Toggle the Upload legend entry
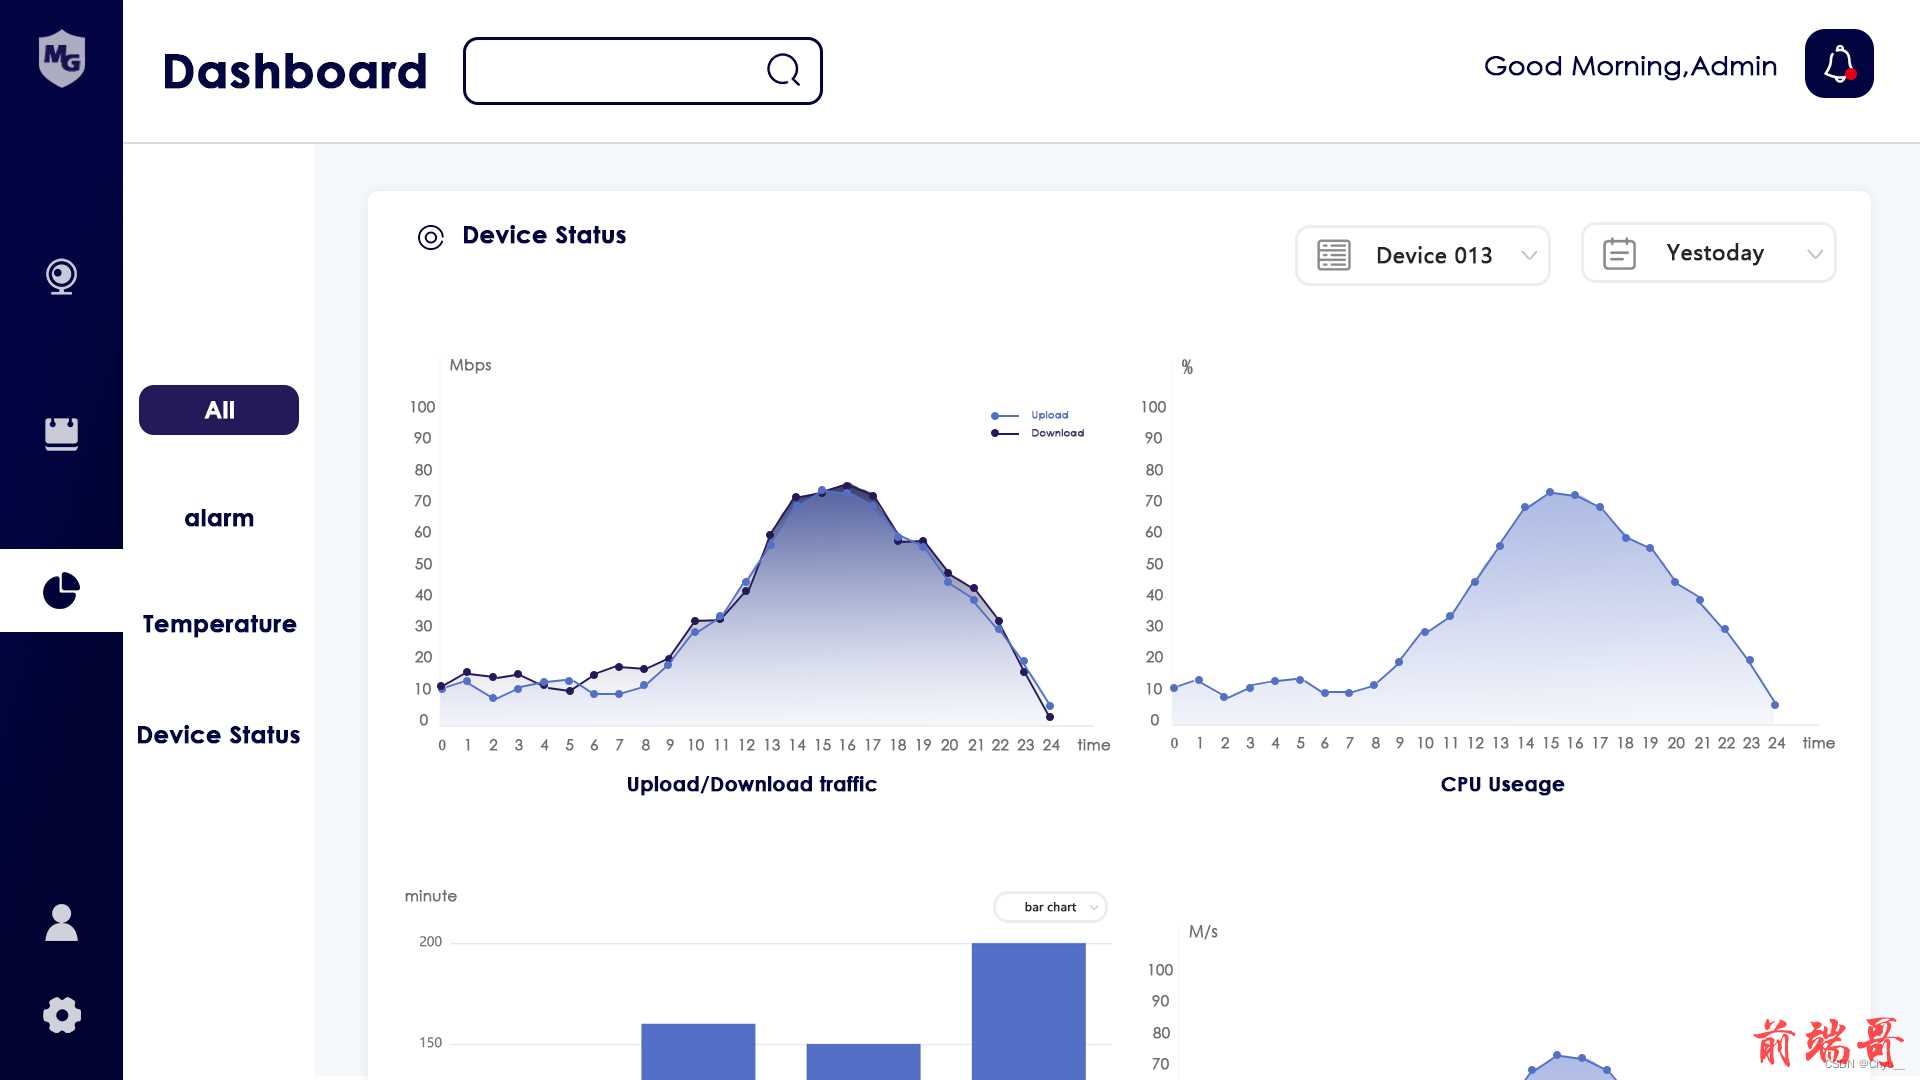The height and width of the screenshot is (1080, 1920). [1030, 415]
